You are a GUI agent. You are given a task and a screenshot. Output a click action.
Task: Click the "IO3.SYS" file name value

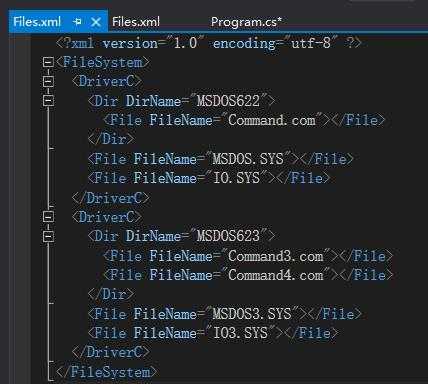click(240, 333)
